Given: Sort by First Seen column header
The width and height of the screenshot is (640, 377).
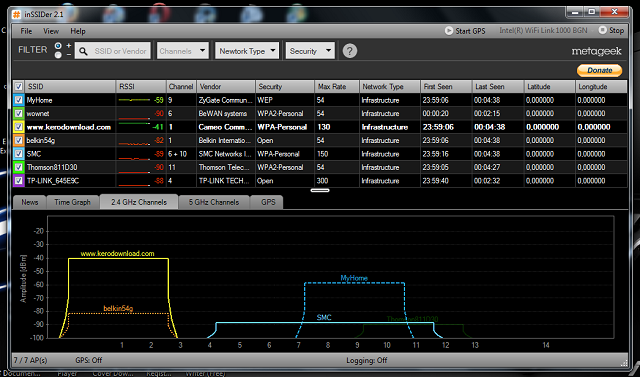Looking at the screenshot, I should point(446,86).
